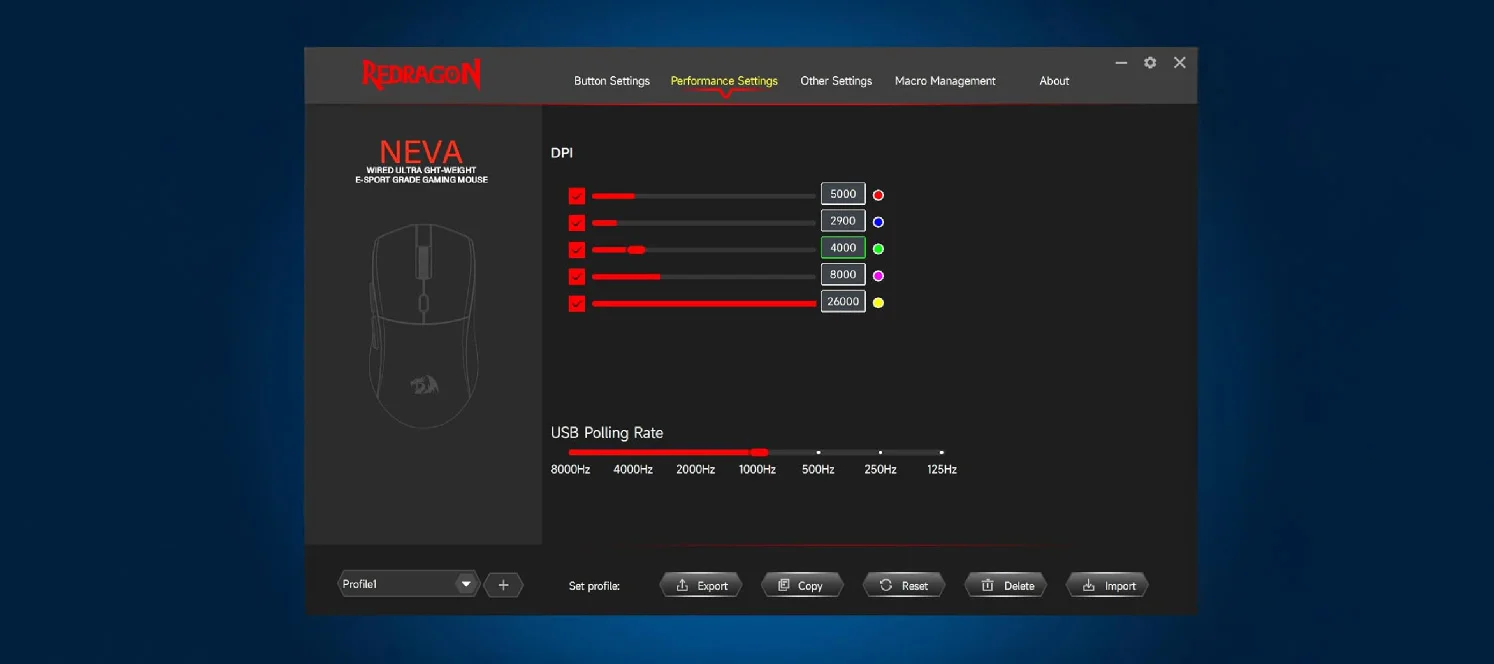Copy the current profile
The image size is (1494, 664).
pyautogui.click(x=802, y=585)
